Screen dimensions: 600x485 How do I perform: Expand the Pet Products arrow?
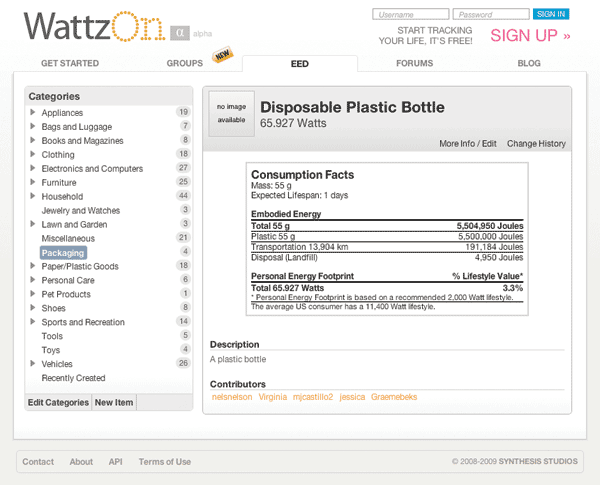tap(33, 294)
